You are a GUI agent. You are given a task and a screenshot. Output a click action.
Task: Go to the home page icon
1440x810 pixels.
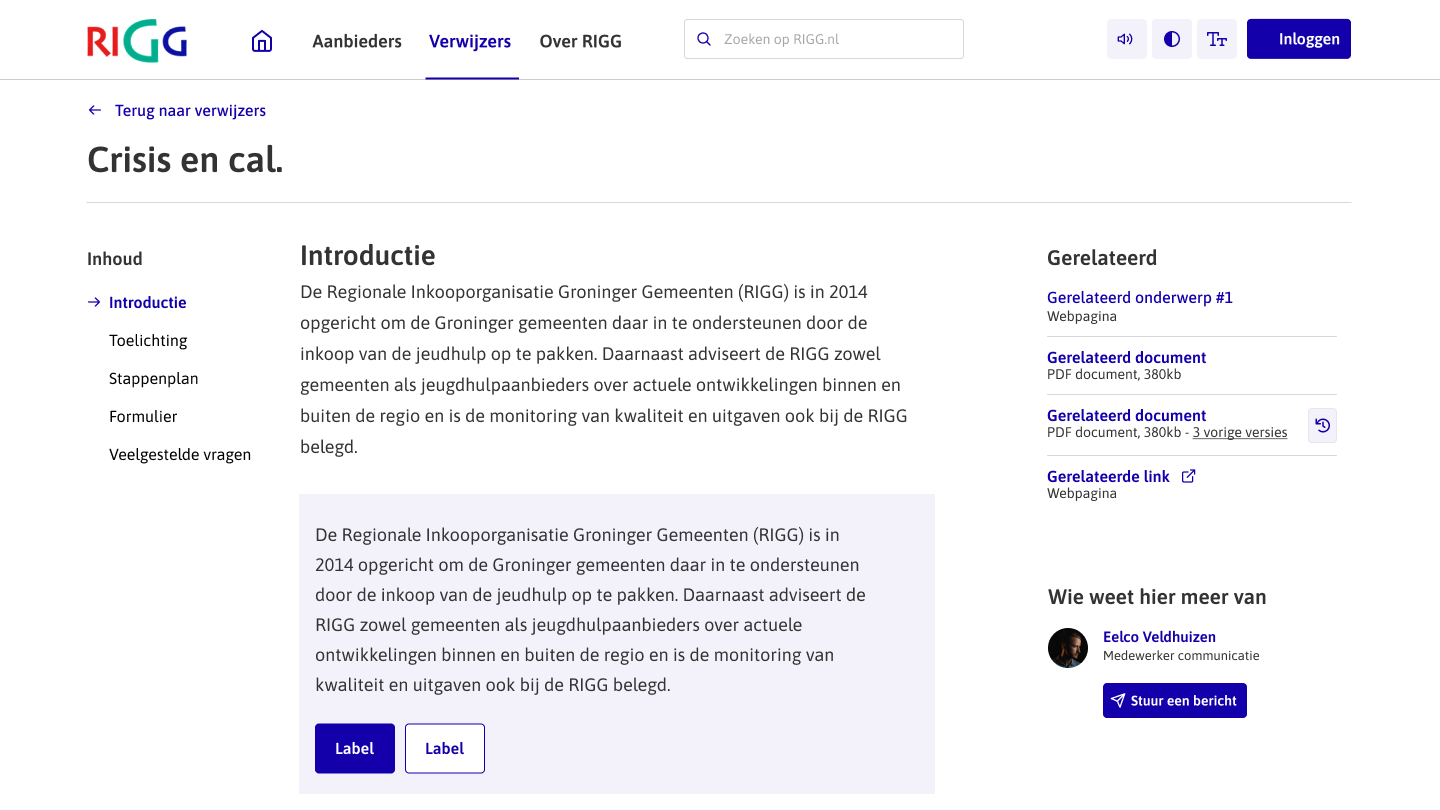point(262,41)
